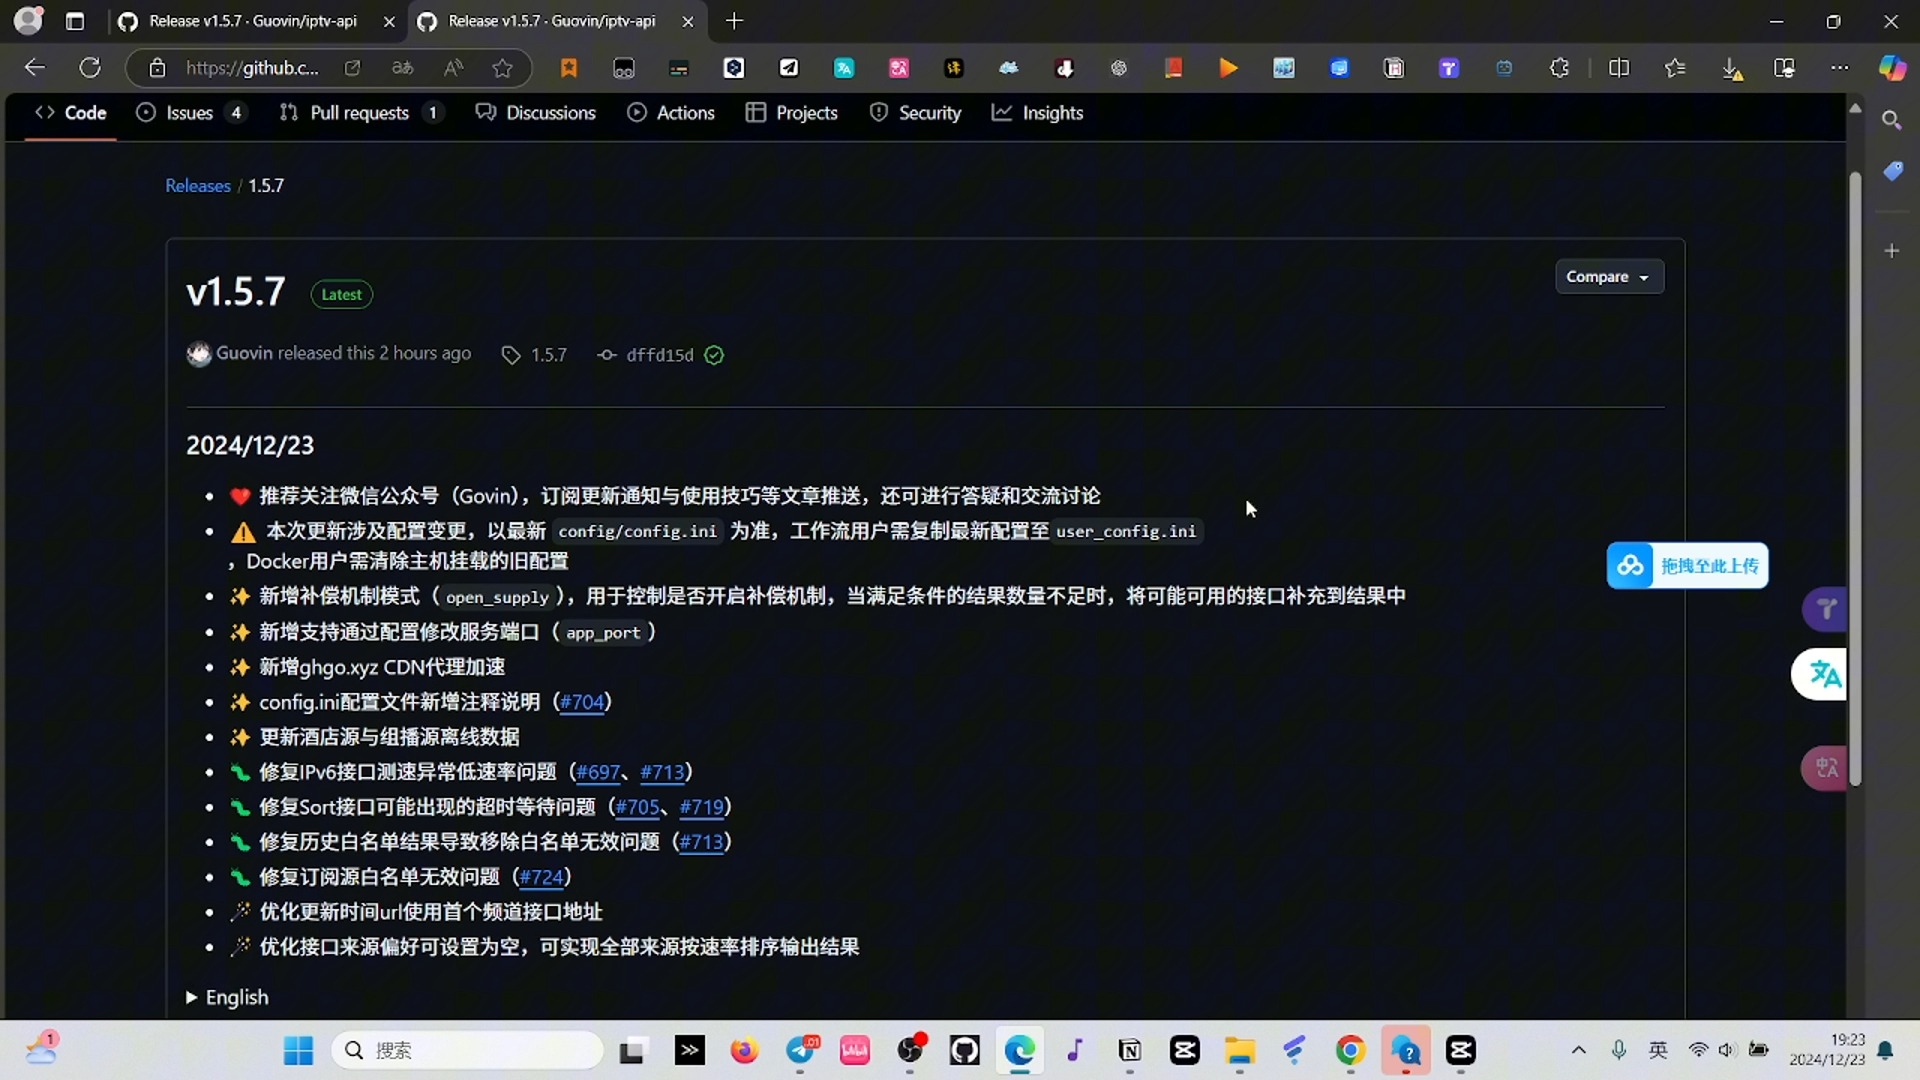Close the first Release v1.5.7 tab
Image resolution: width=1920 pixels, height=1080 pixels.
click(389, 21)
